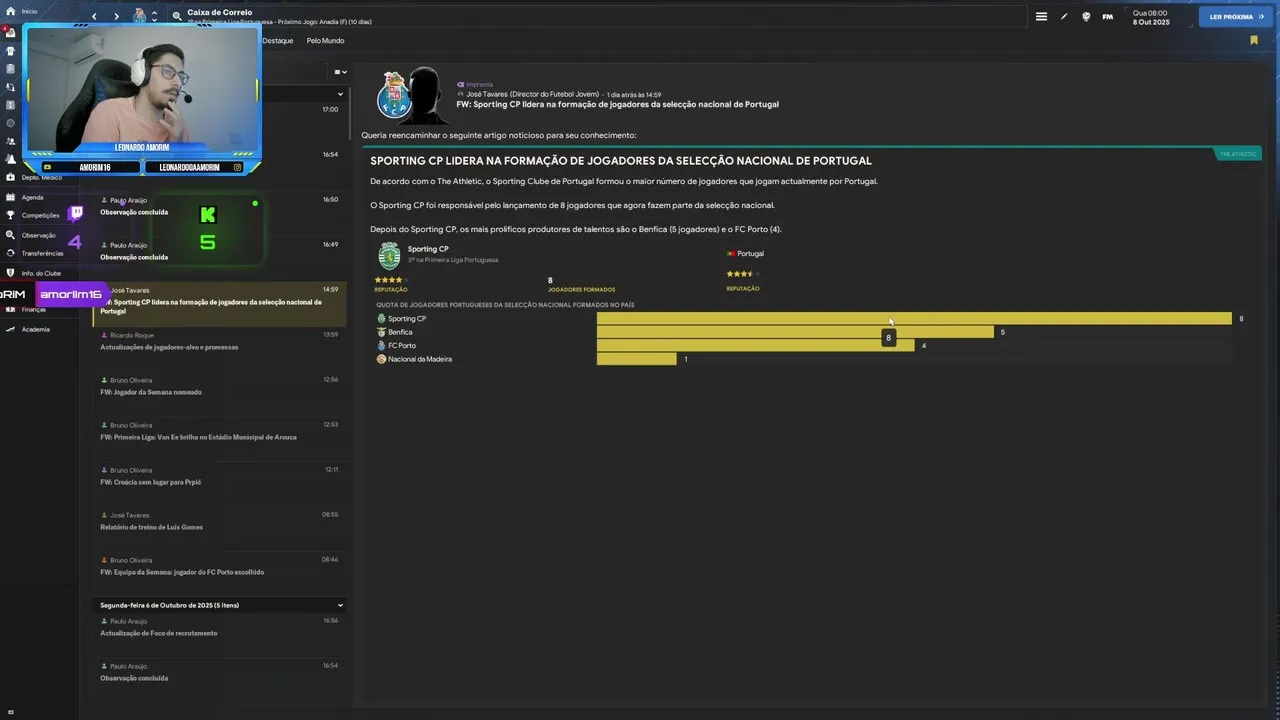This screenshot has width=1280, height=720.
Task: Click FC Porto label in chart
Action: click(x=401, y=346)
